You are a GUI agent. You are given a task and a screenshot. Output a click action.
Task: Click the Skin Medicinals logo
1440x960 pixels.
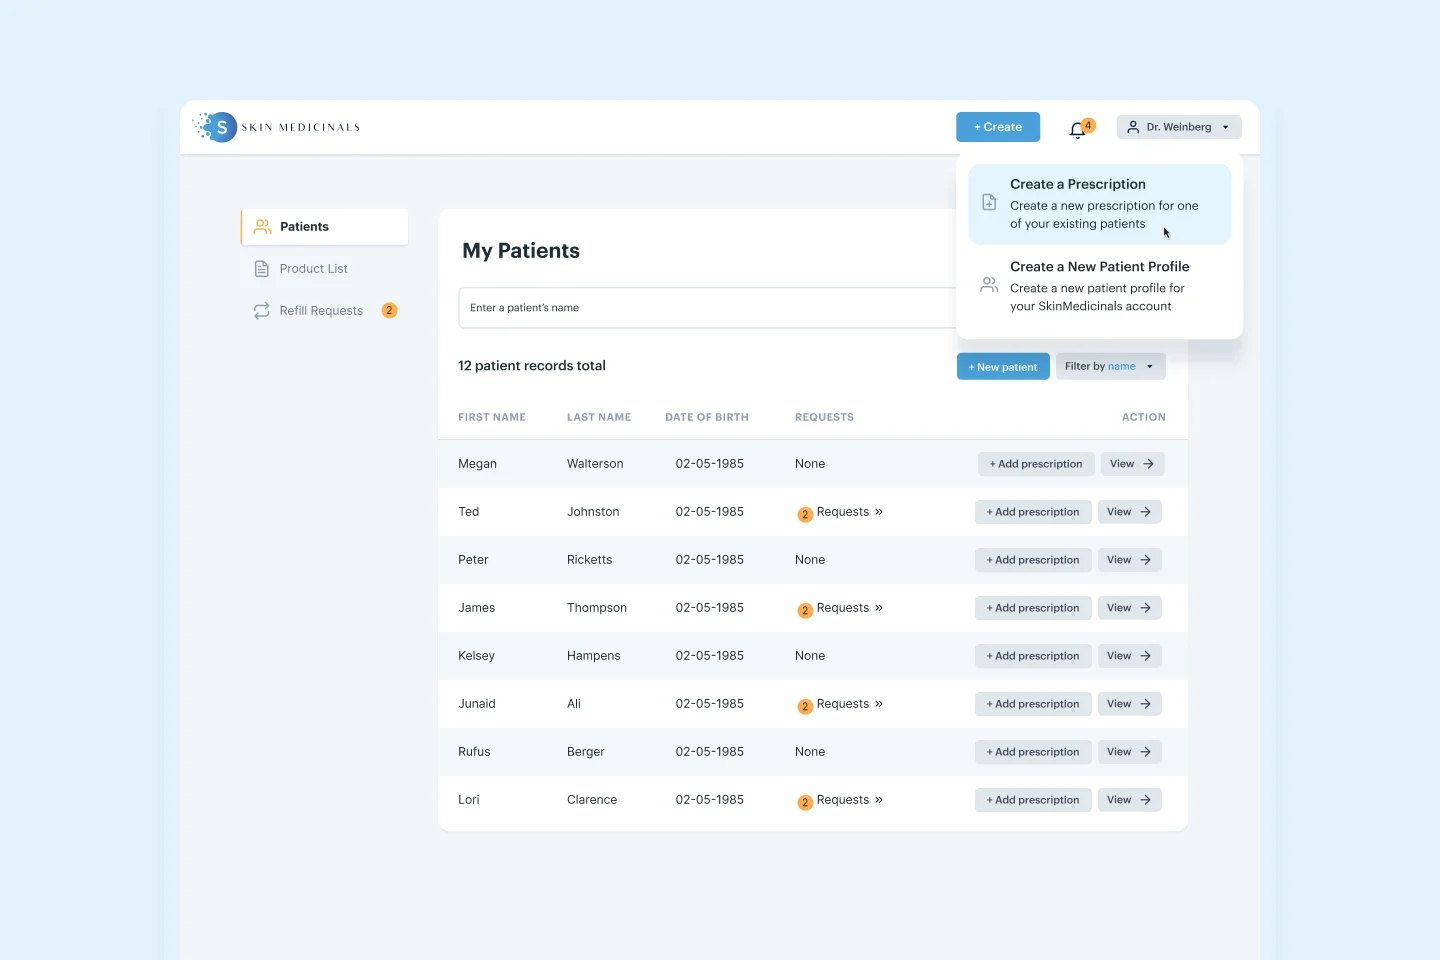pos(276,127)
